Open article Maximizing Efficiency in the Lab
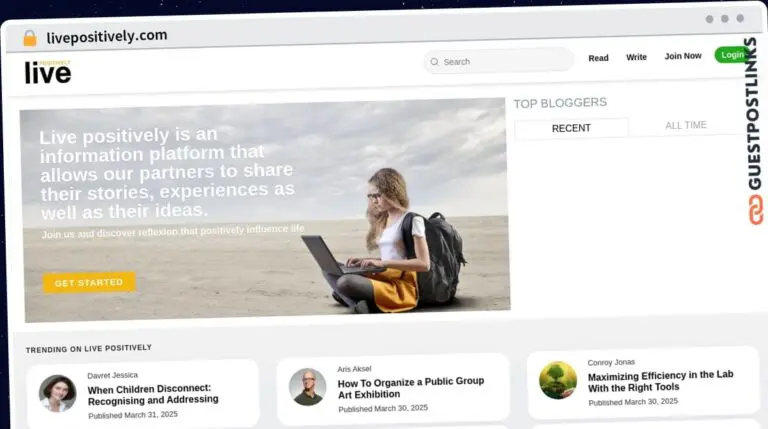 [660, 381]
